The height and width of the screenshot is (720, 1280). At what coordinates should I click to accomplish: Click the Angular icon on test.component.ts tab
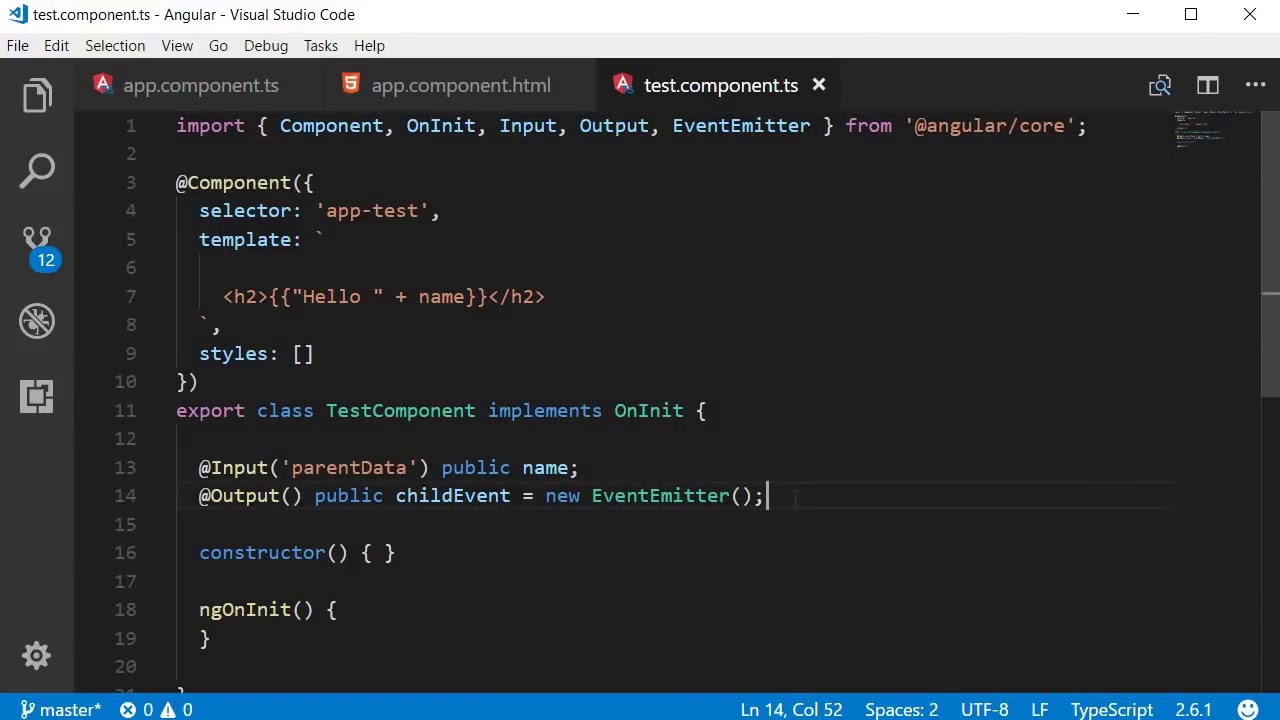click(623, 85)
